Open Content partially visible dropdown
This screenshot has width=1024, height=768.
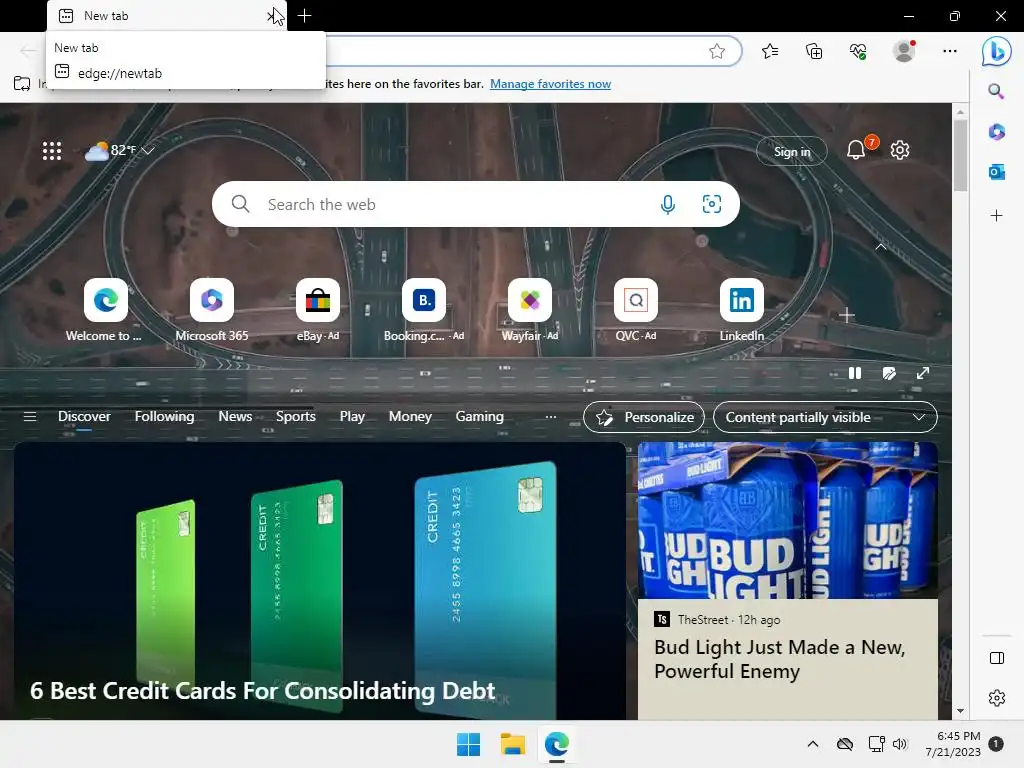[825, 417]
